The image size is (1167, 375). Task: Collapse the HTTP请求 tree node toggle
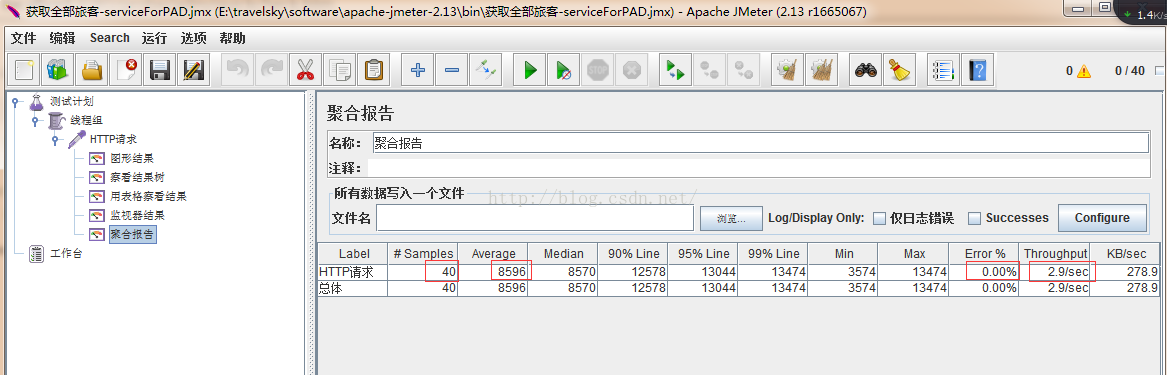click(x=54, y=140)
